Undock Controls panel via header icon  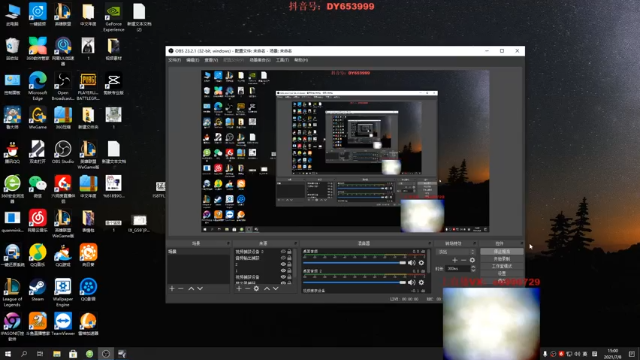(x=521, y=243)
